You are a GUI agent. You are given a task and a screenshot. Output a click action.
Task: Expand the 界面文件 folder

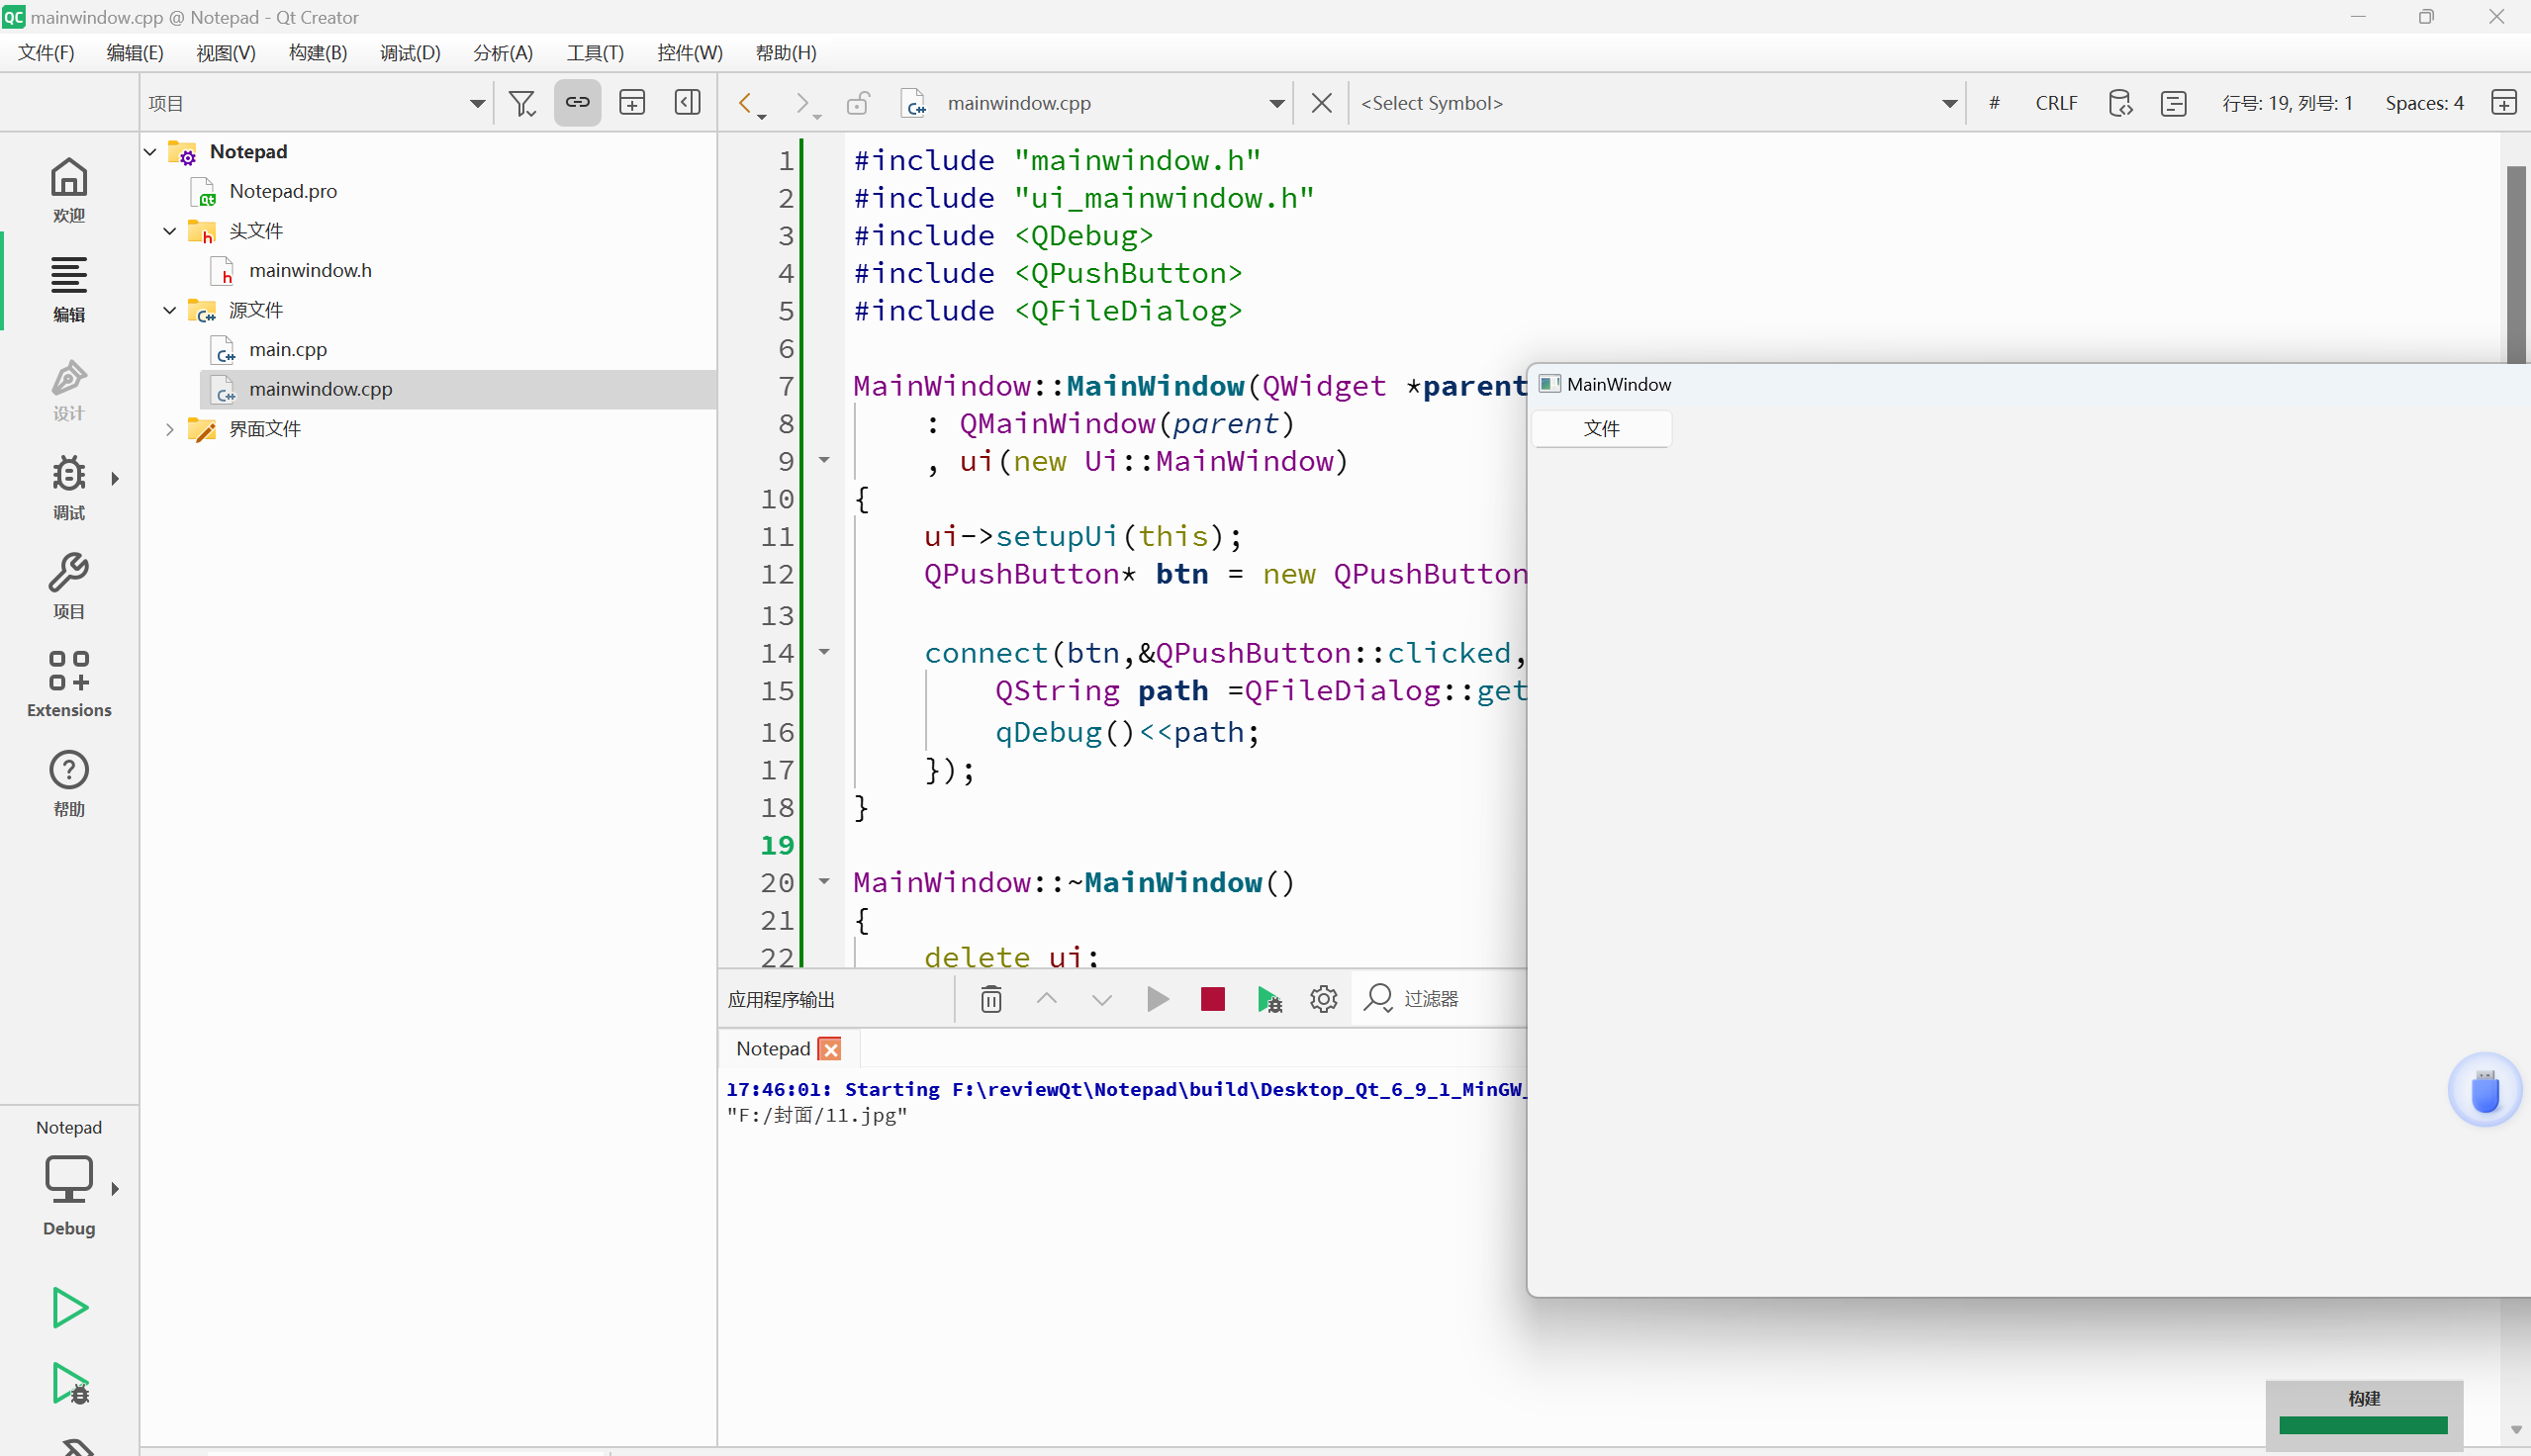point(170,429)
